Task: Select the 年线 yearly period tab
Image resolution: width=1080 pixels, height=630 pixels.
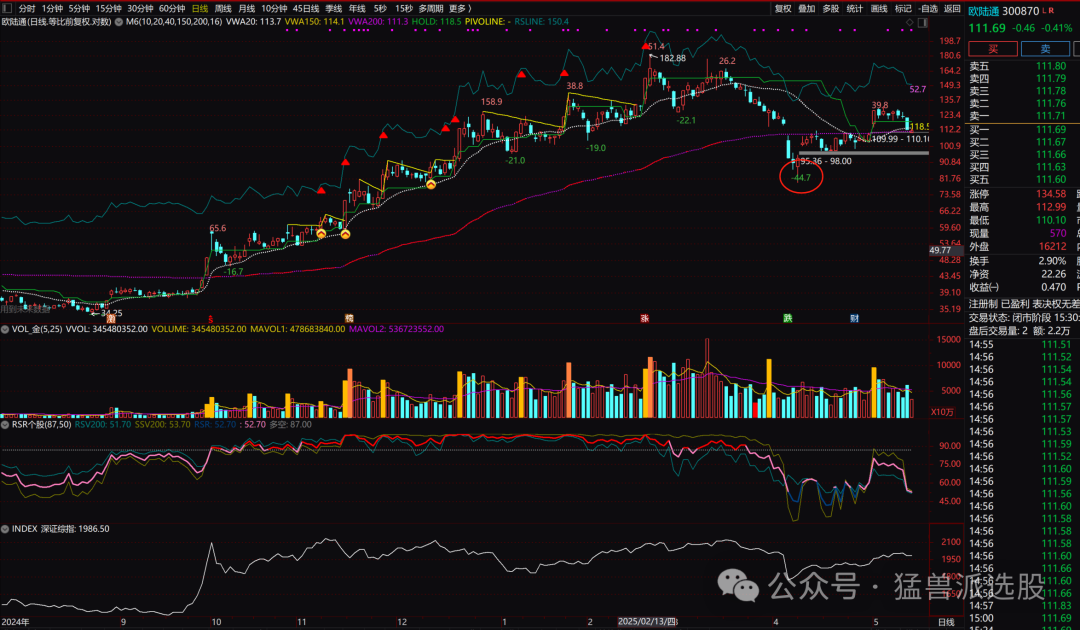Action: (357, 9)
